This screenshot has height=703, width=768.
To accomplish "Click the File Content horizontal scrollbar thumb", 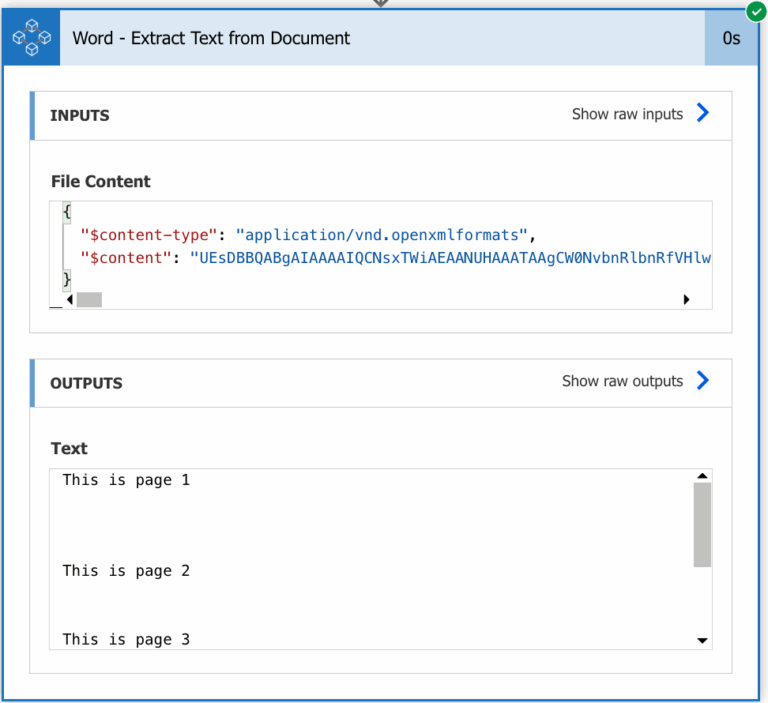I will [89, 299].
